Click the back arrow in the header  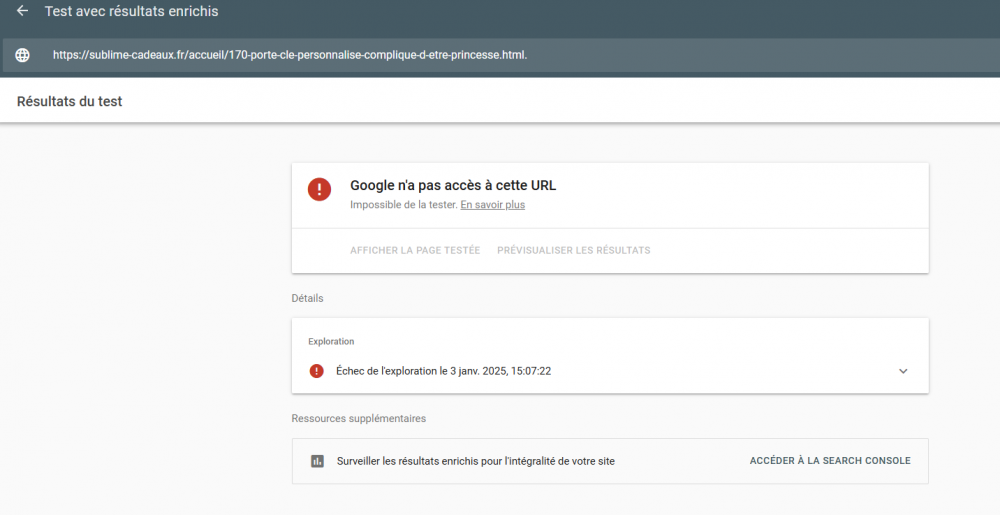click(x=22, y=11)
